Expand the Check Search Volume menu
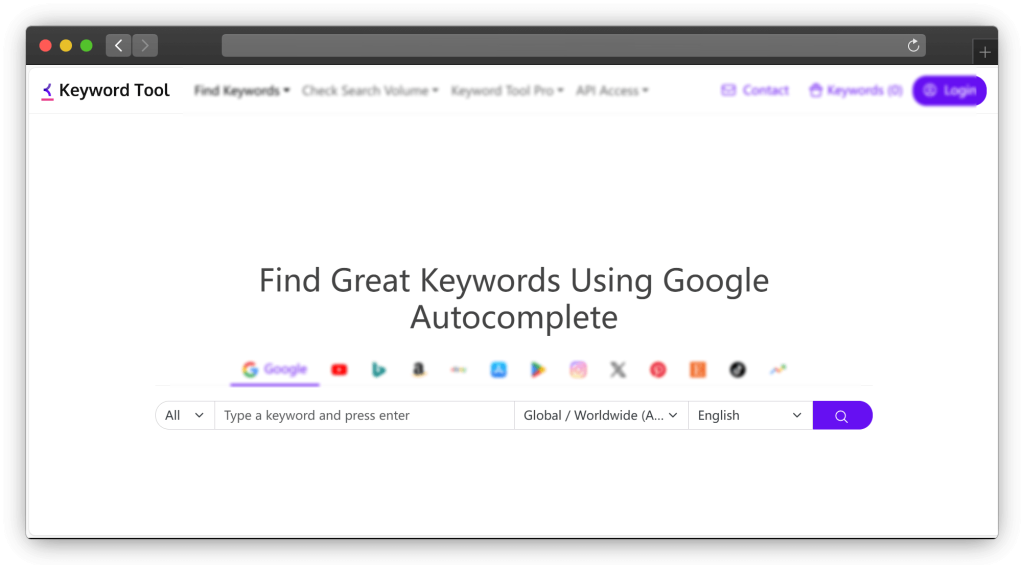Viewport: 1024px width, 565px height. pyautogui.click(x=370, y=91)
